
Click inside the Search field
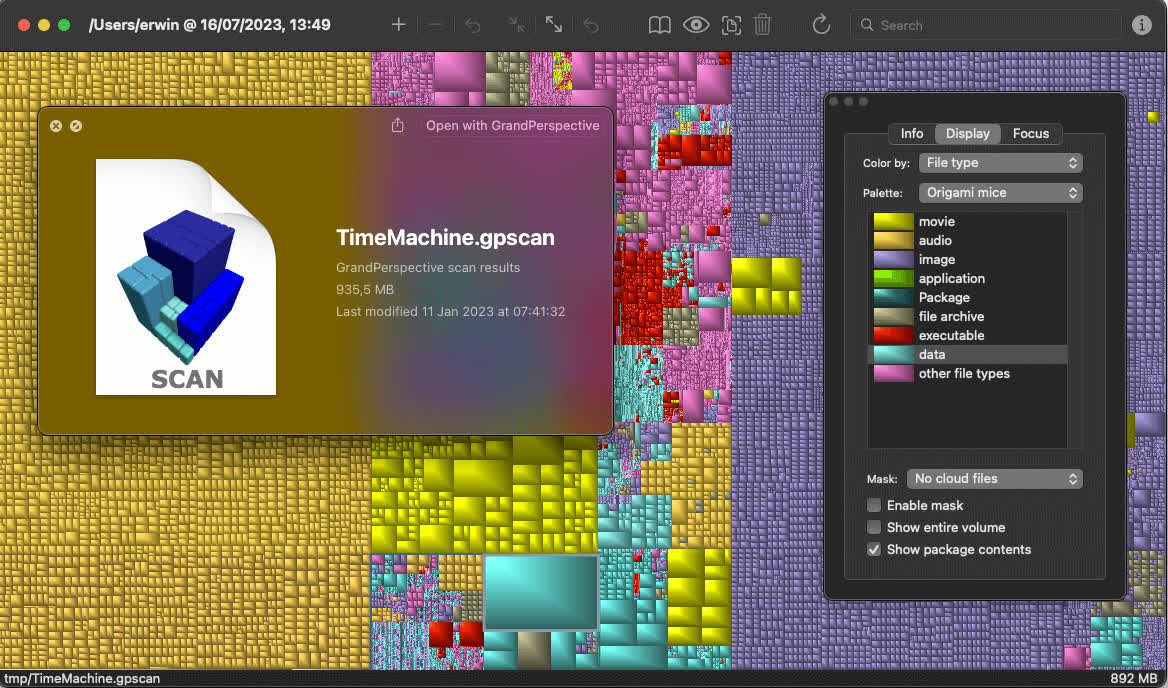pyautogui.click(x=985, y=25)
